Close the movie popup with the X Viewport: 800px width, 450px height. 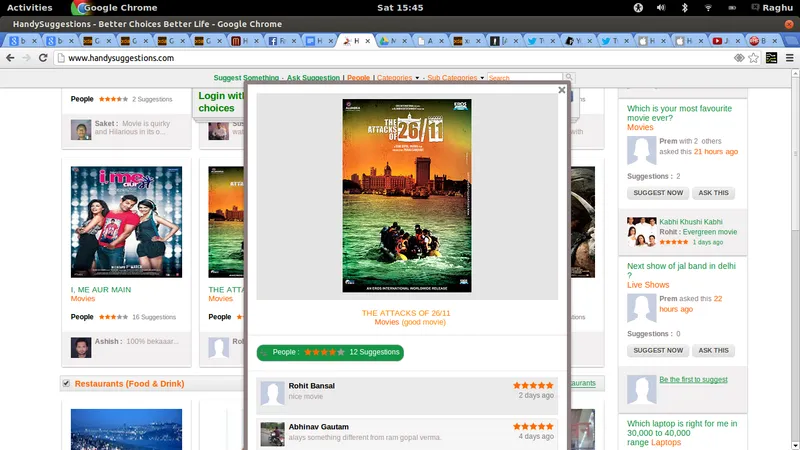[x=562, y=90]
